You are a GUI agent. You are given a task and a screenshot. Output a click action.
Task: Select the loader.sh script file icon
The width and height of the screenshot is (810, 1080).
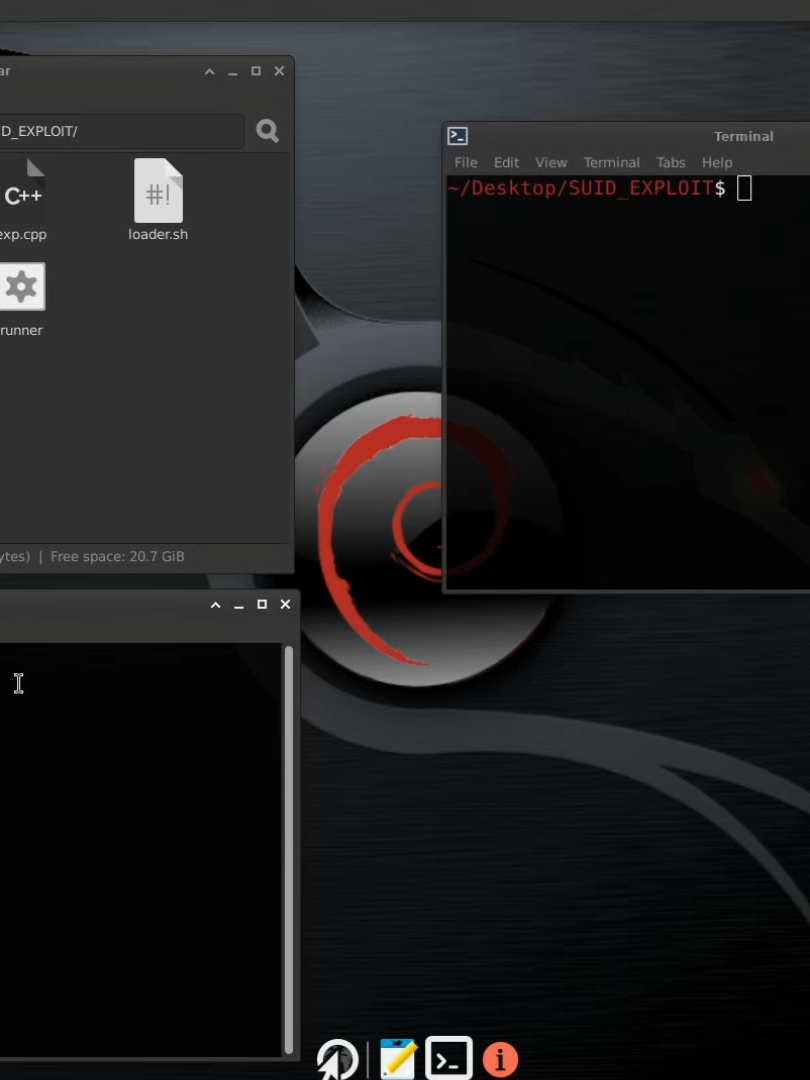(x=158, y=191)
